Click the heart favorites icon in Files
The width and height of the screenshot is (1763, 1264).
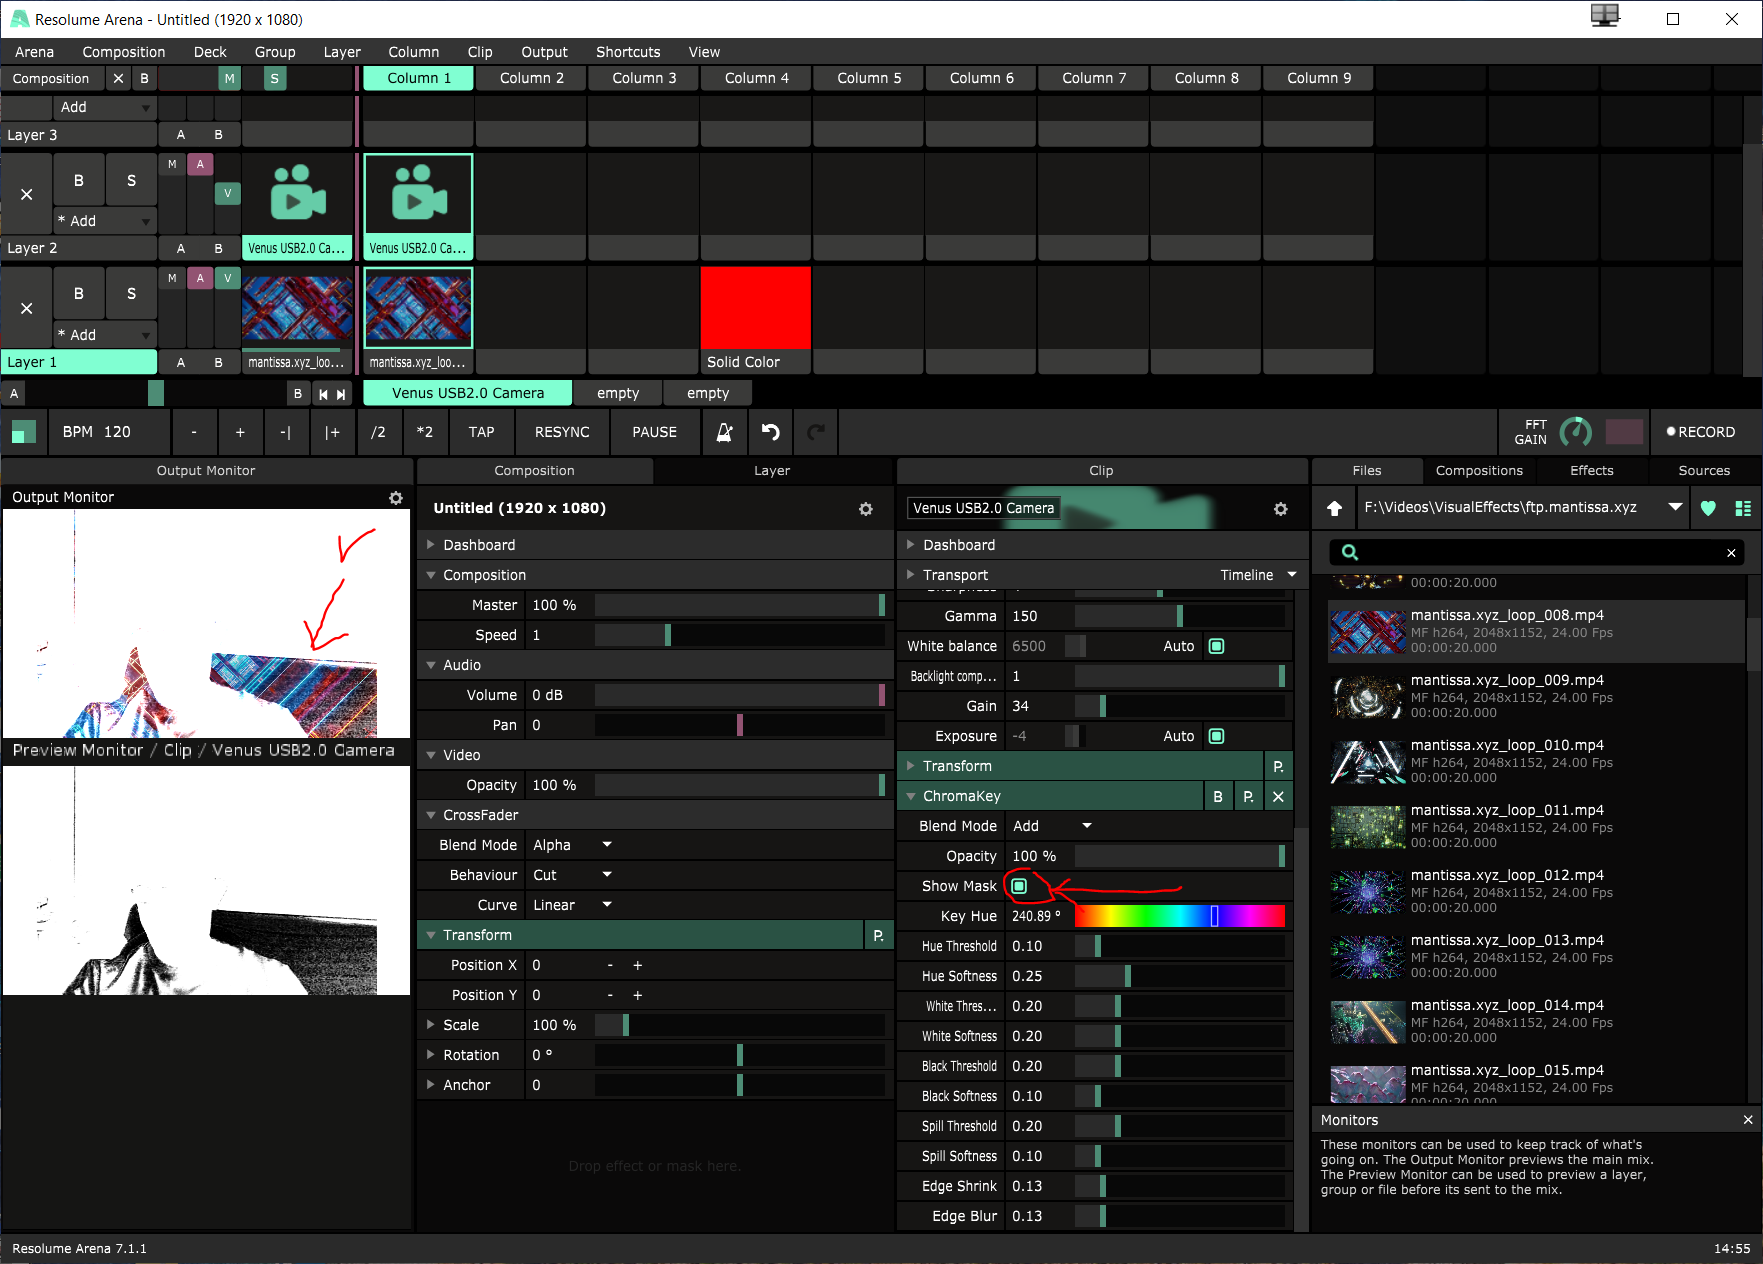[x=1708, y=508]
